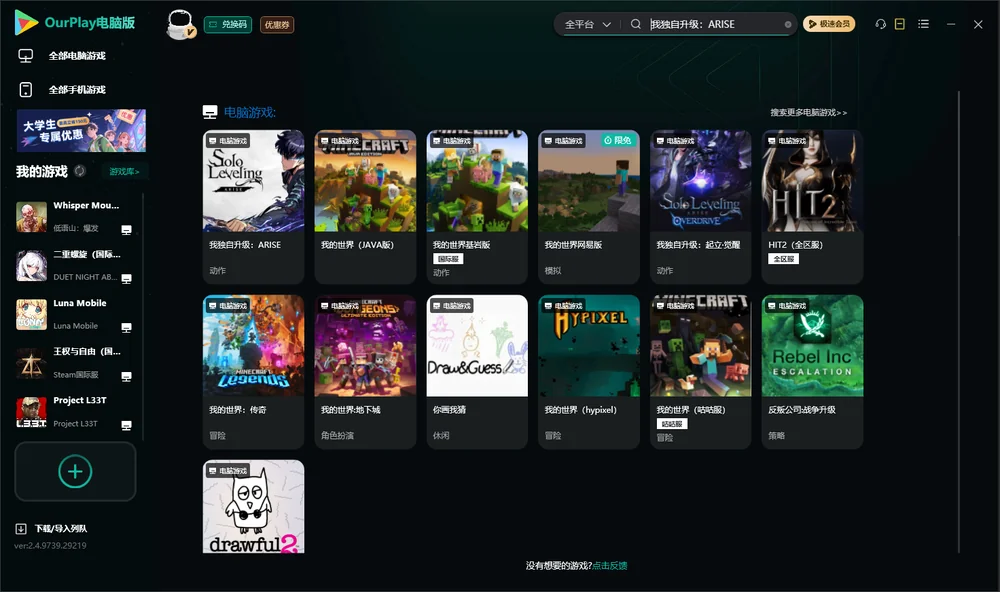Open the 优惠券 coupons button

[x=277, y=25]
